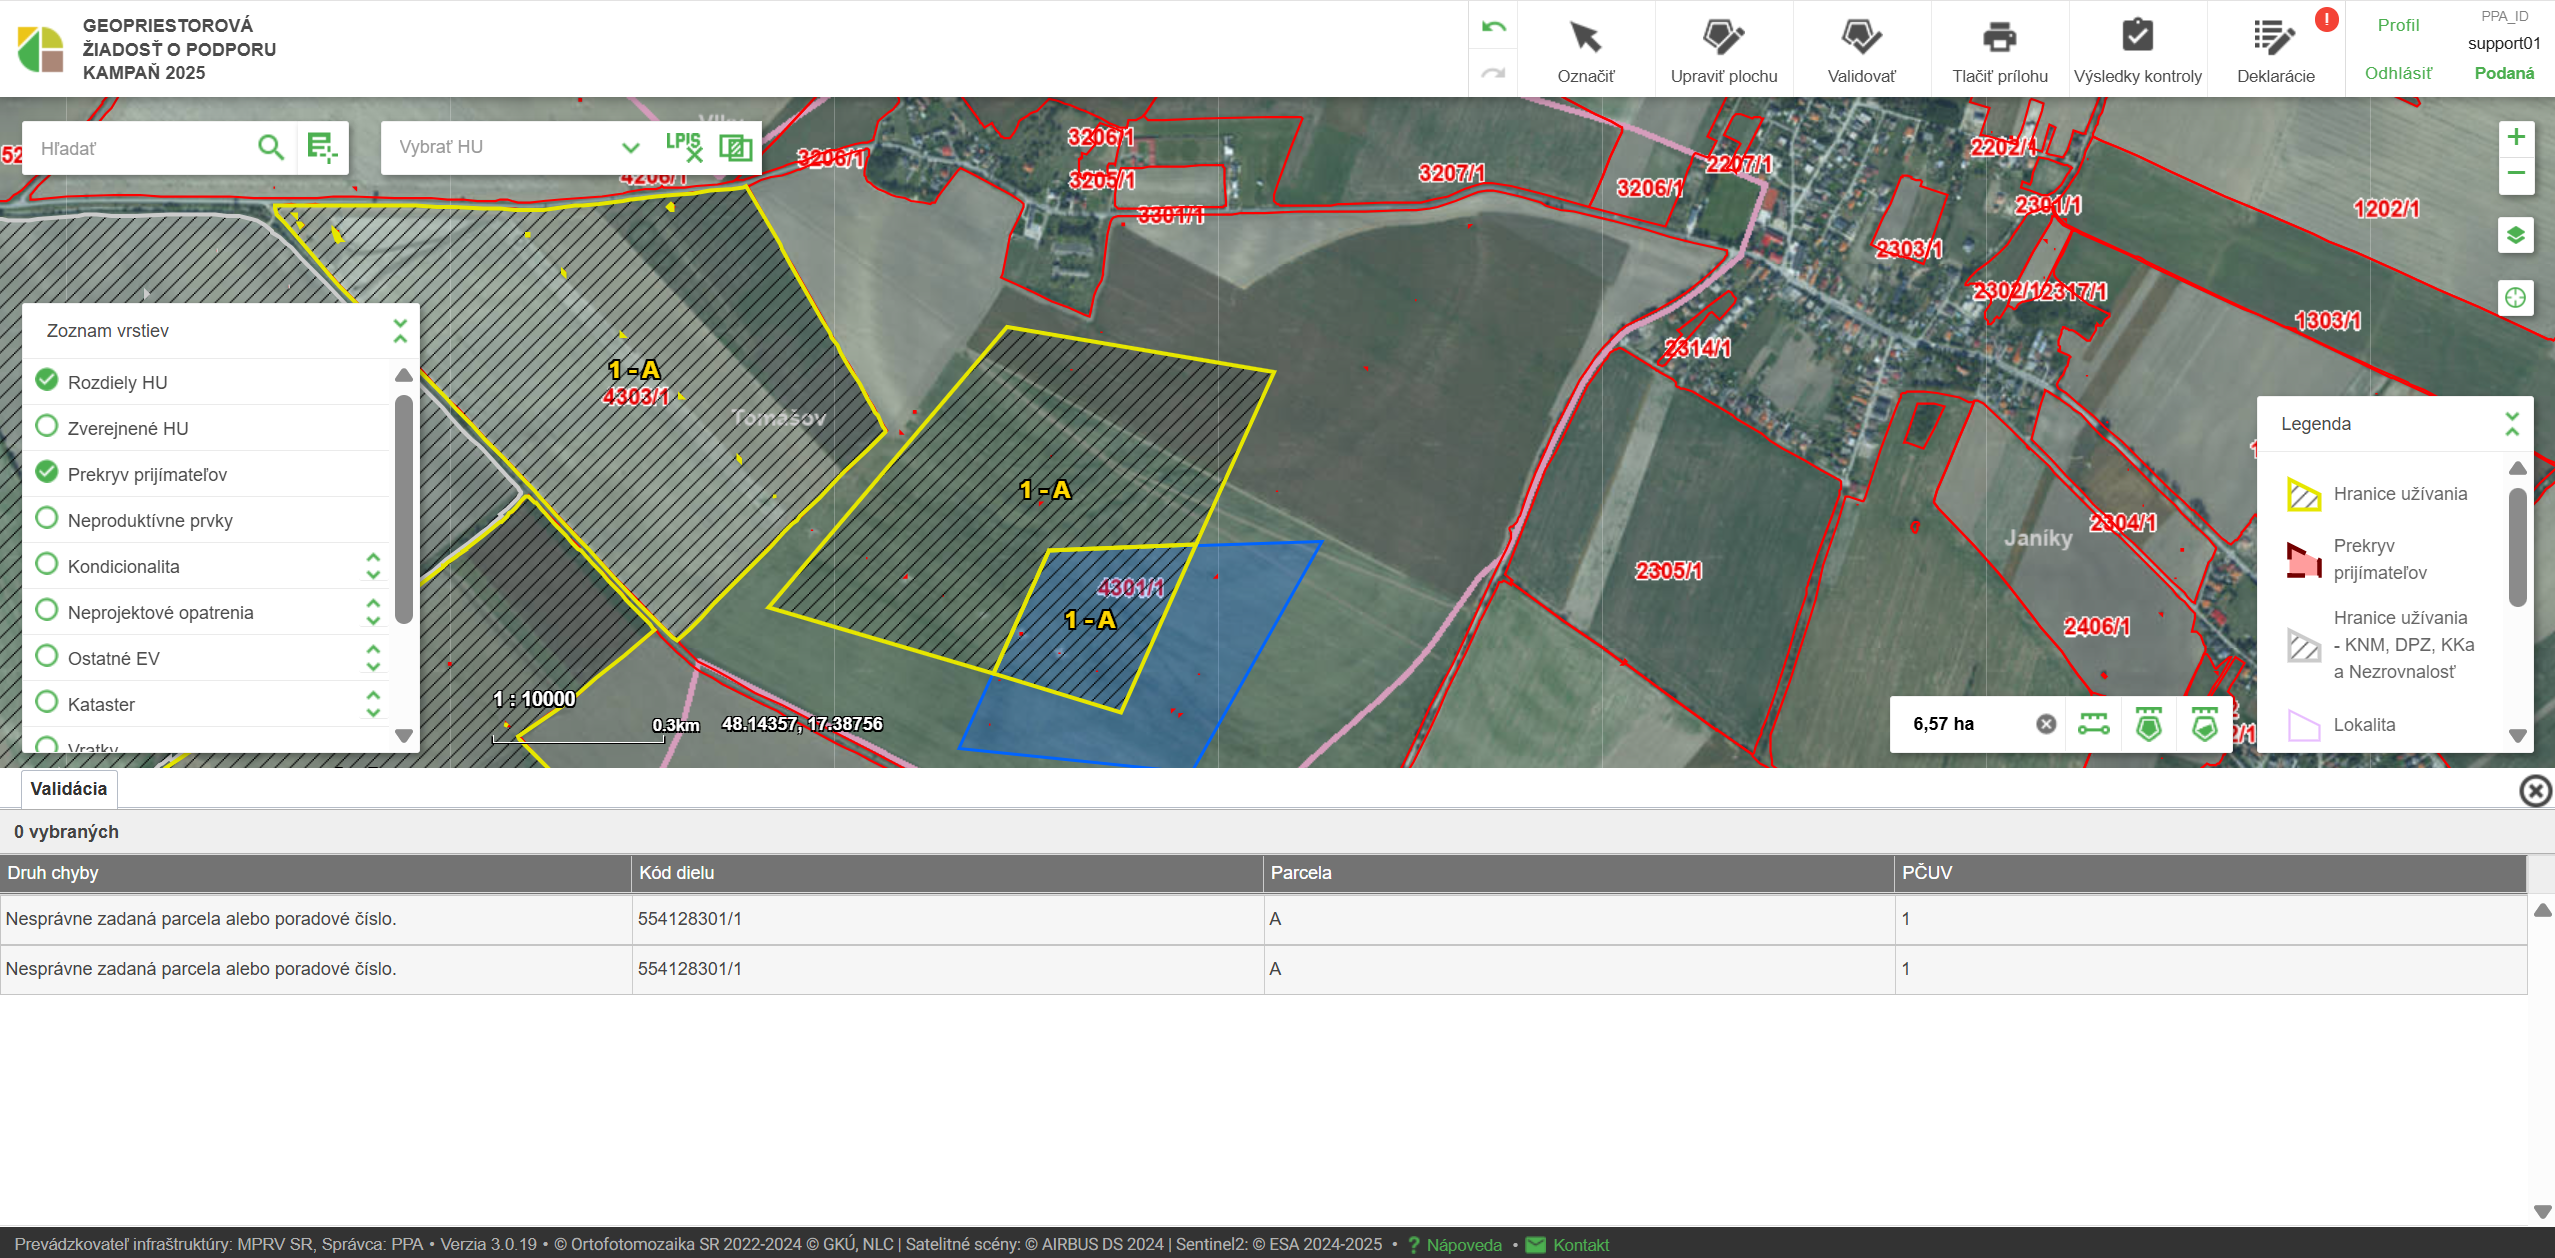
Task: Uncheck the Rozdiely HU layer
Action: pyautogui.click(x=46, y=381)
